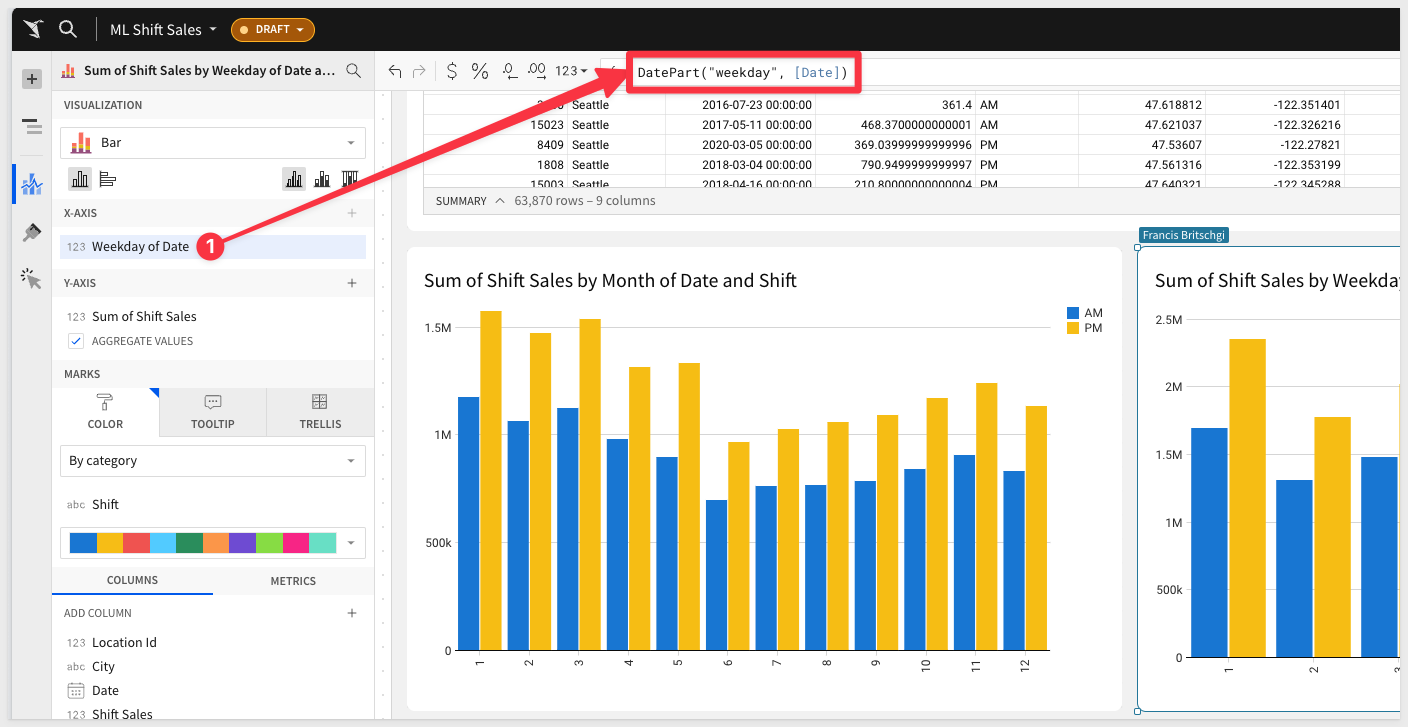The image size is (1408, 727).
Task: Open the paintbrush format panel icon
Action: click(x=32, y=232)
